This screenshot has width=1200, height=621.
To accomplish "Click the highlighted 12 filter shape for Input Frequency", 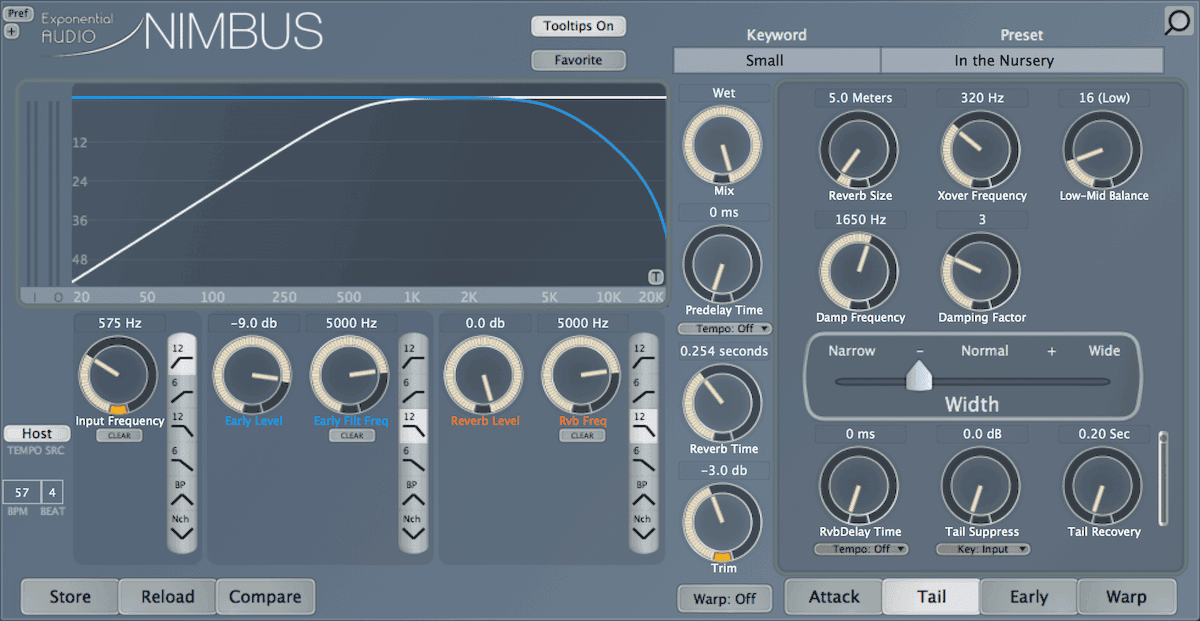I will [181, 357].
